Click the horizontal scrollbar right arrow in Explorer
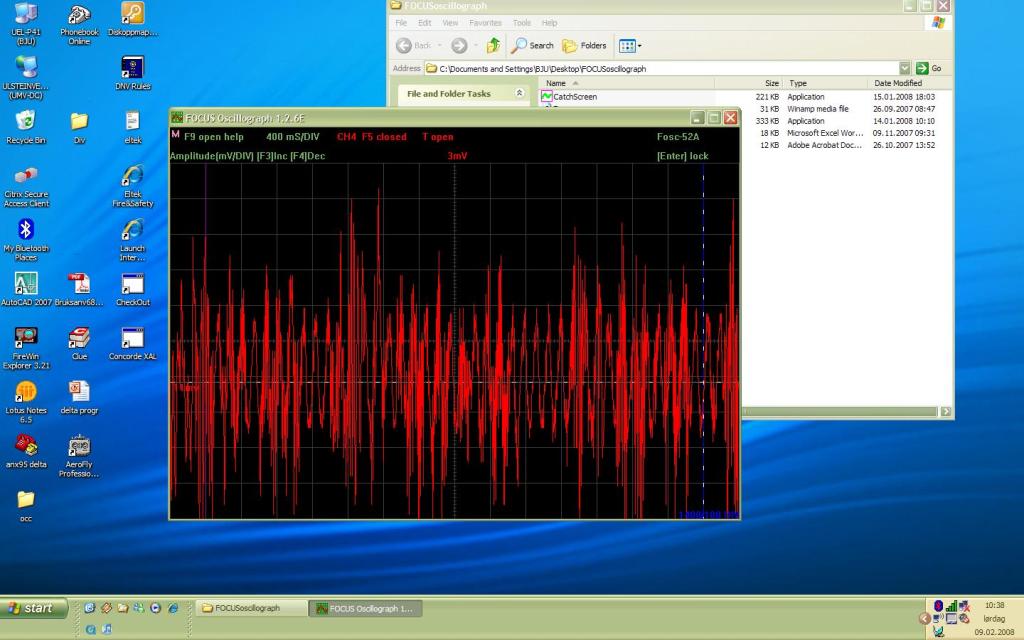Screen dimensions: 1024x640 945,411
